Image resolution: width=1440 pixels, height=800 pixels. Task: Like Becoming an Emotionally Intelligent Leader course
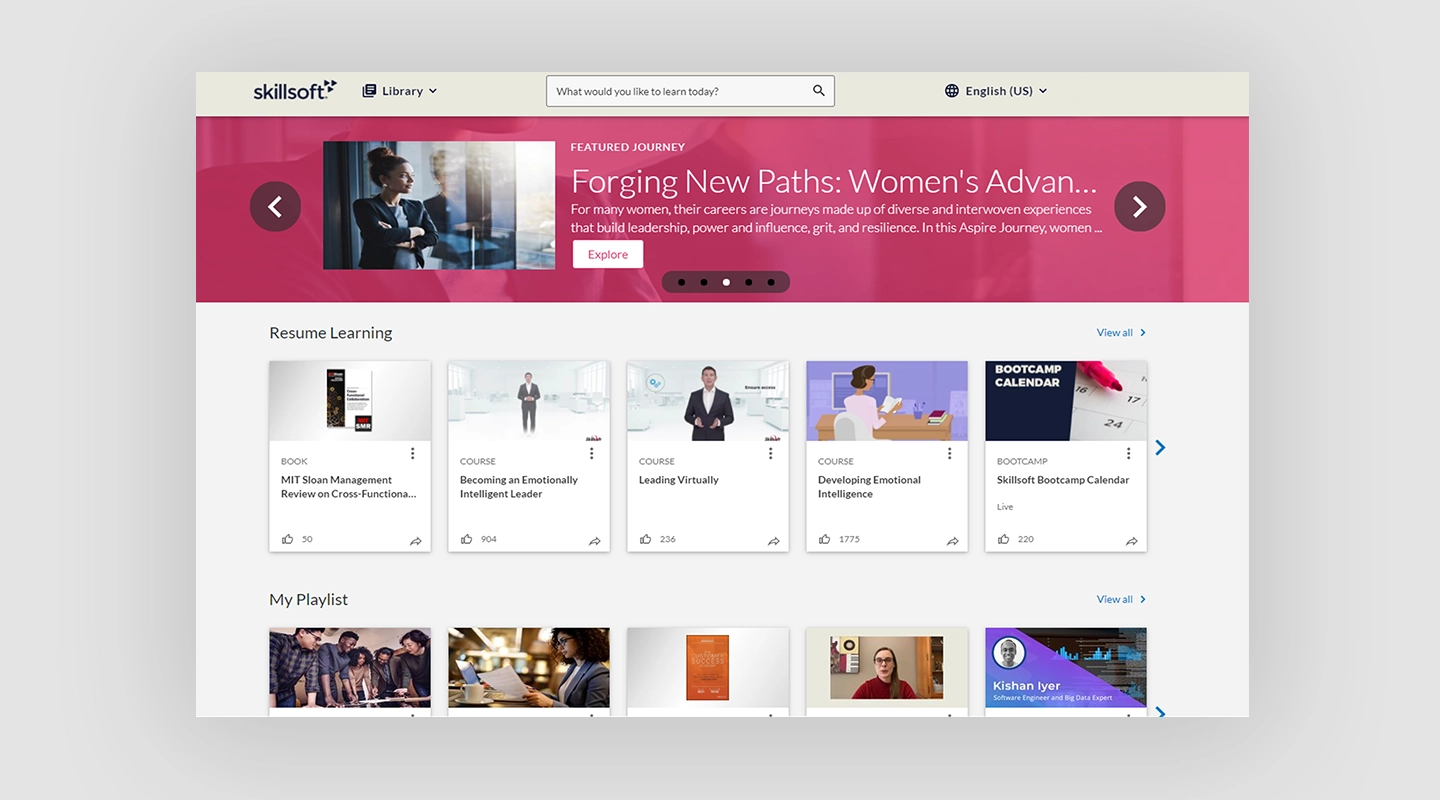[x=467, y=539]
